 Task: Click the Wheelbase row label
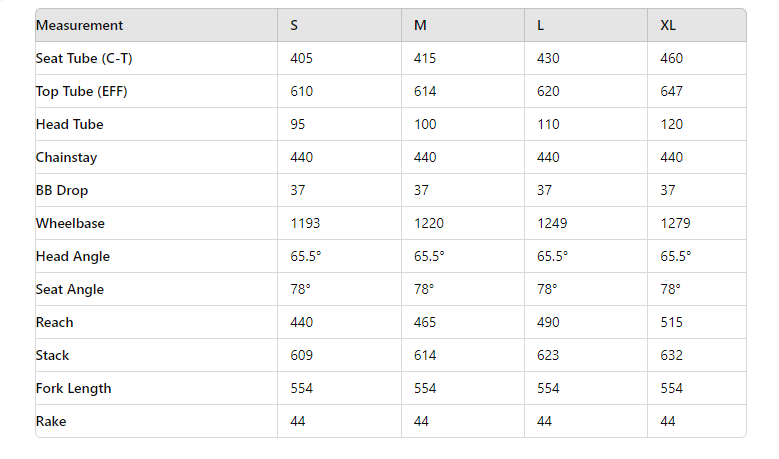(x=70, y=224)
